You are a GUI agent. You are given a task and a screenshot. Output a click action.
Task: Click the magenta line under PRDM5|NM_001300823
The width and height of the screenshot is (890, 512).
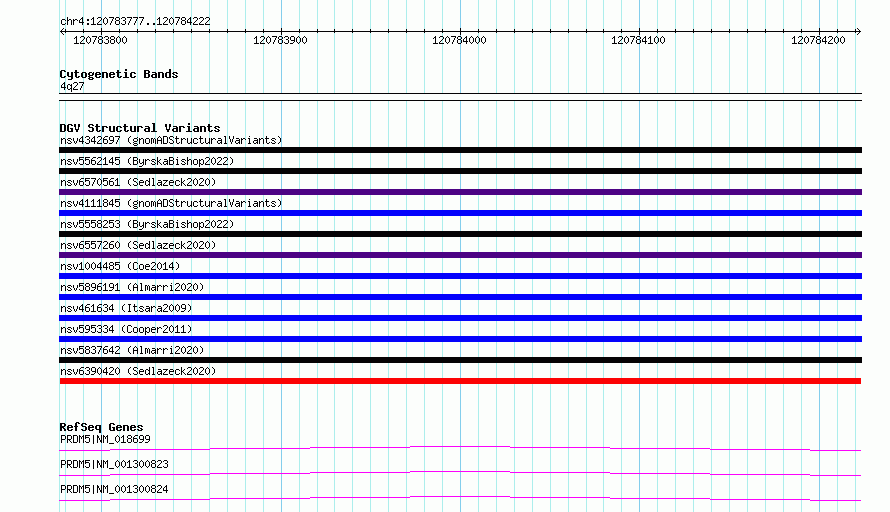point(460,473)
